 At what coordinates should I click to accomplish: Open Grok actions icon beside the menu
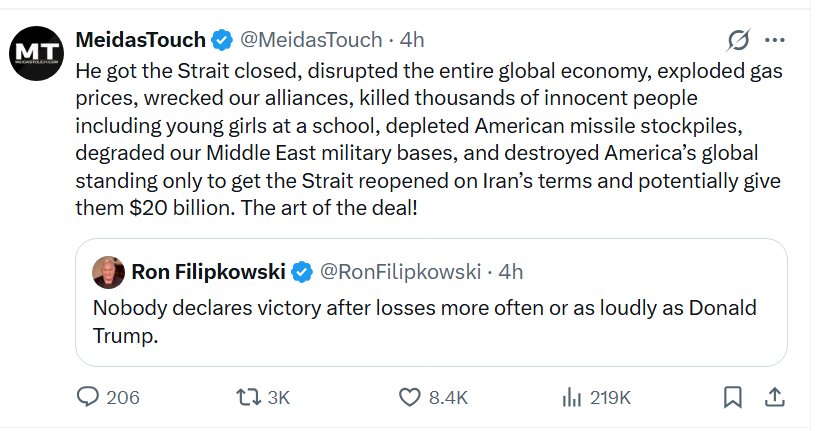738,40
